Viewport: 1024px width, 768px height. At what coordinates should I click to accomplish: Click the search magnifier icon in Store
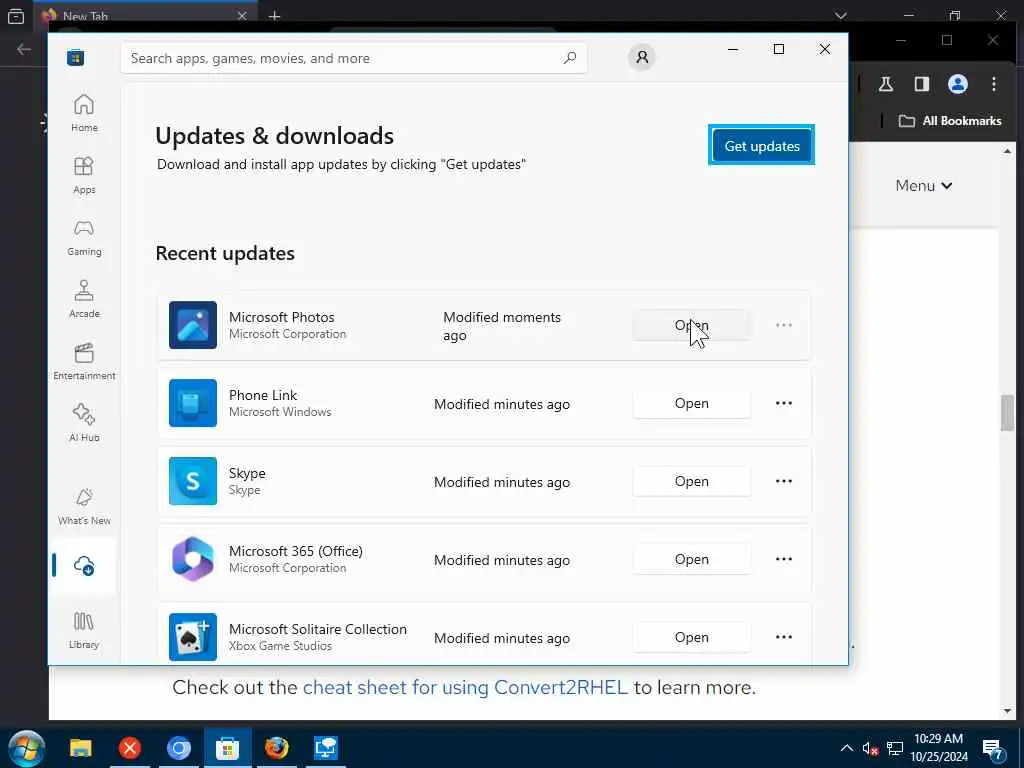pyautogui.click(x=569, y=57)
